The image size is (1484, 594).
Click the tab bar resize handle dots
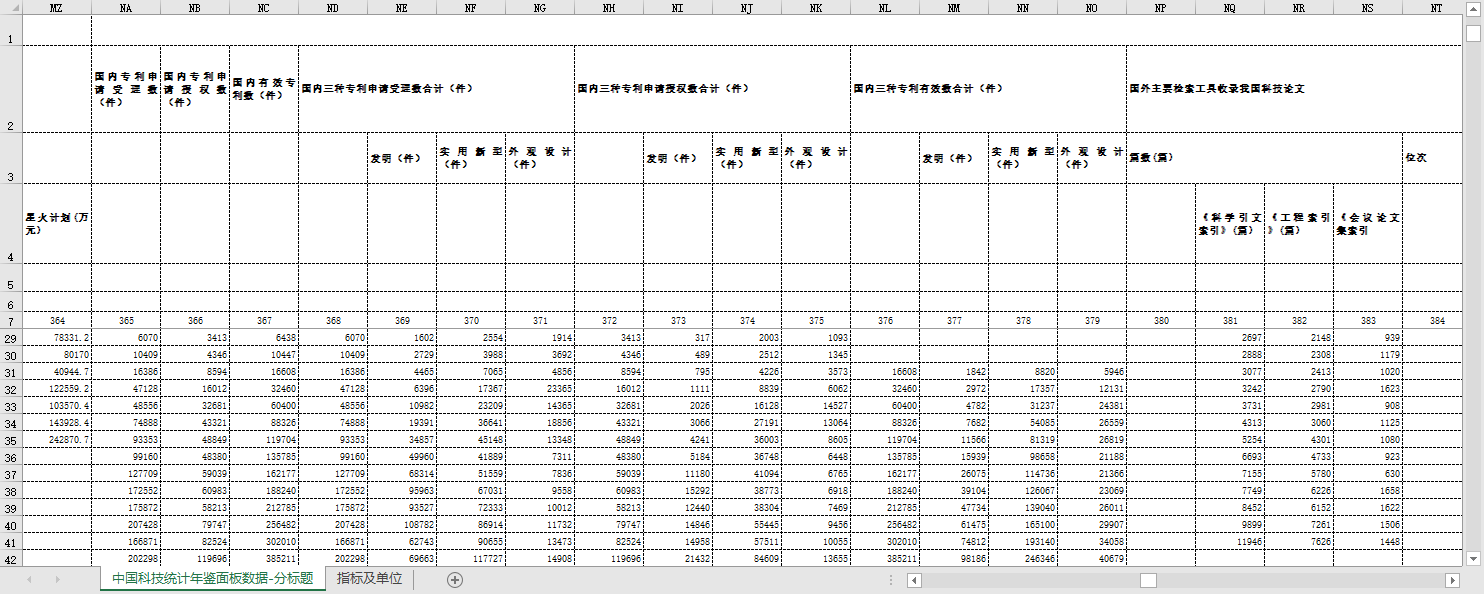[x=890, y=580]
